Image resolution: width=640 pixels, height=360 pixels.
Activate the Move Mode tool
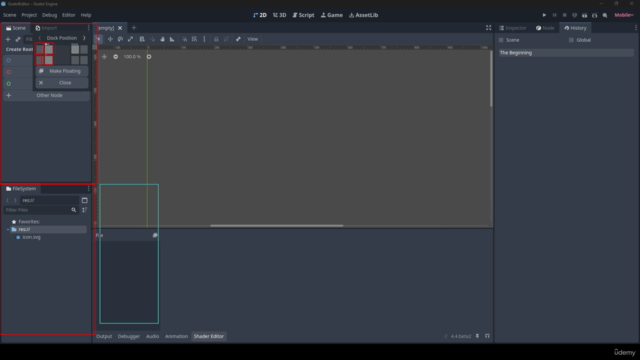(x=110, y=39)
